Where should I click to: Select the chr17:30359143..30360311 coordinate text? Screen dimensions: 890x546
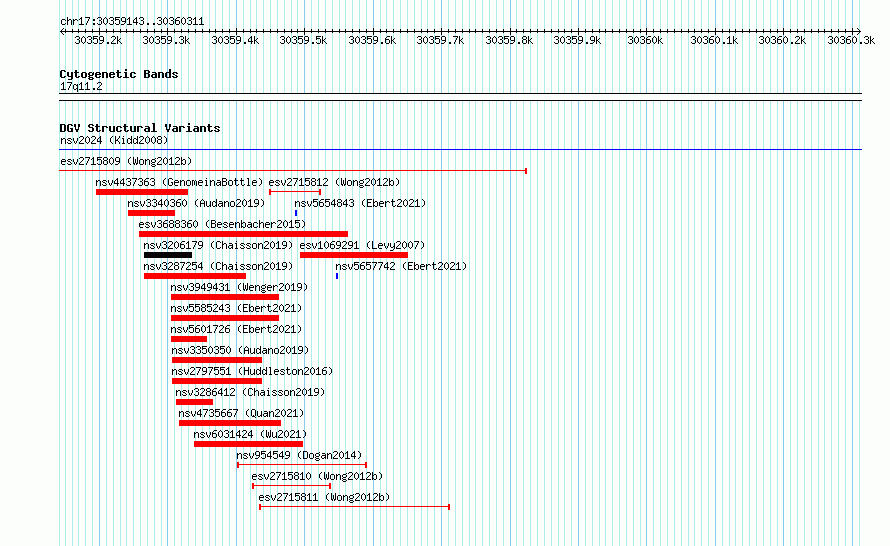coord(132,22)
